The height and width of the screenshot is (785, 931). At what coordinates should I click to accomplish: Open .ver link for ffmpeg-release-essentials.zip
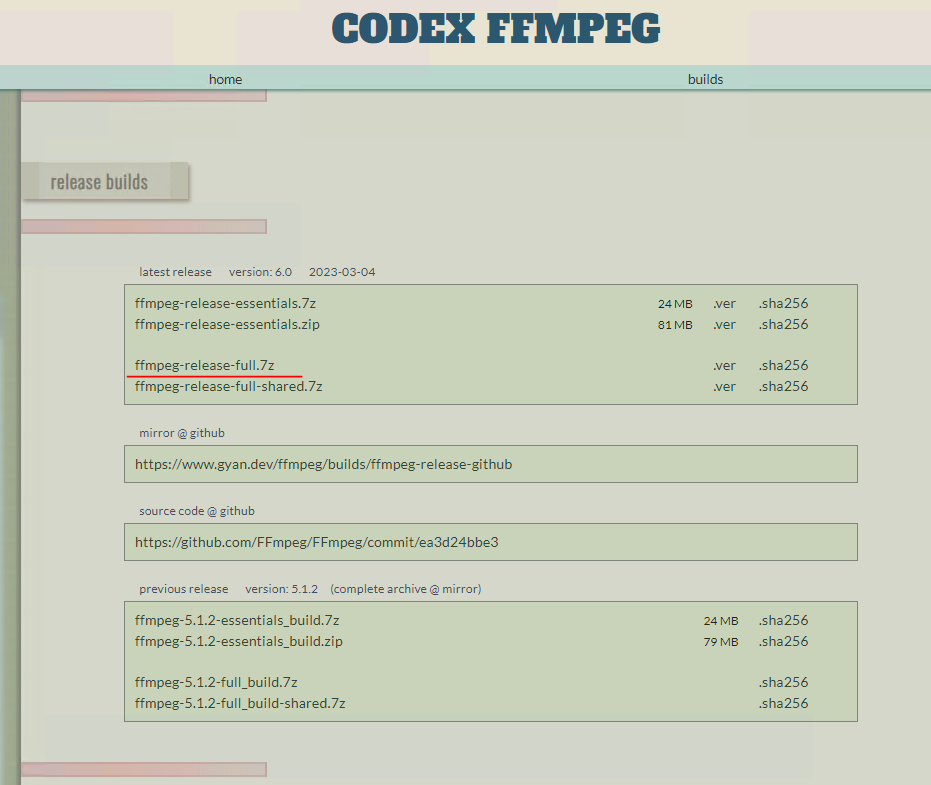[x=724, y=325]
